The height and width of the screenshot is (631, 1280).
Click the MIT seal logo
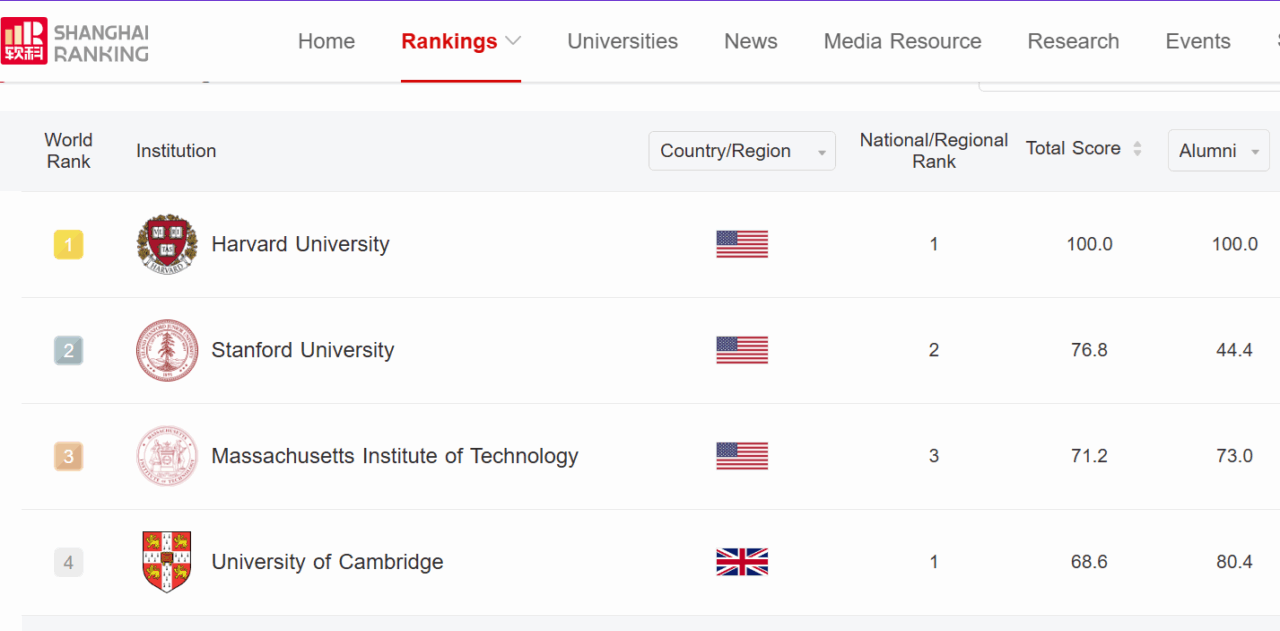(167, 456)
